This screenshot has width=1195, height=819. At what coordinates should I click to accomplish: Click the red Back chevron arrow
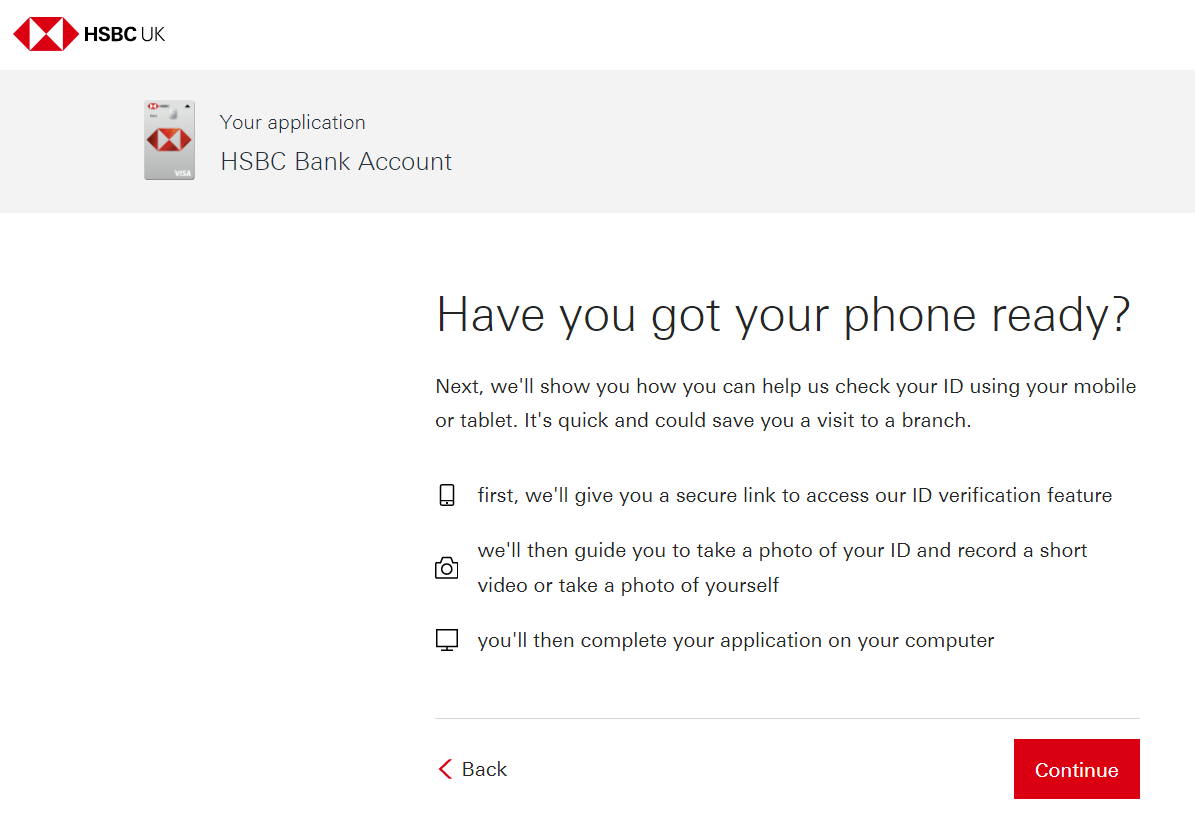(x=445, y=769)
